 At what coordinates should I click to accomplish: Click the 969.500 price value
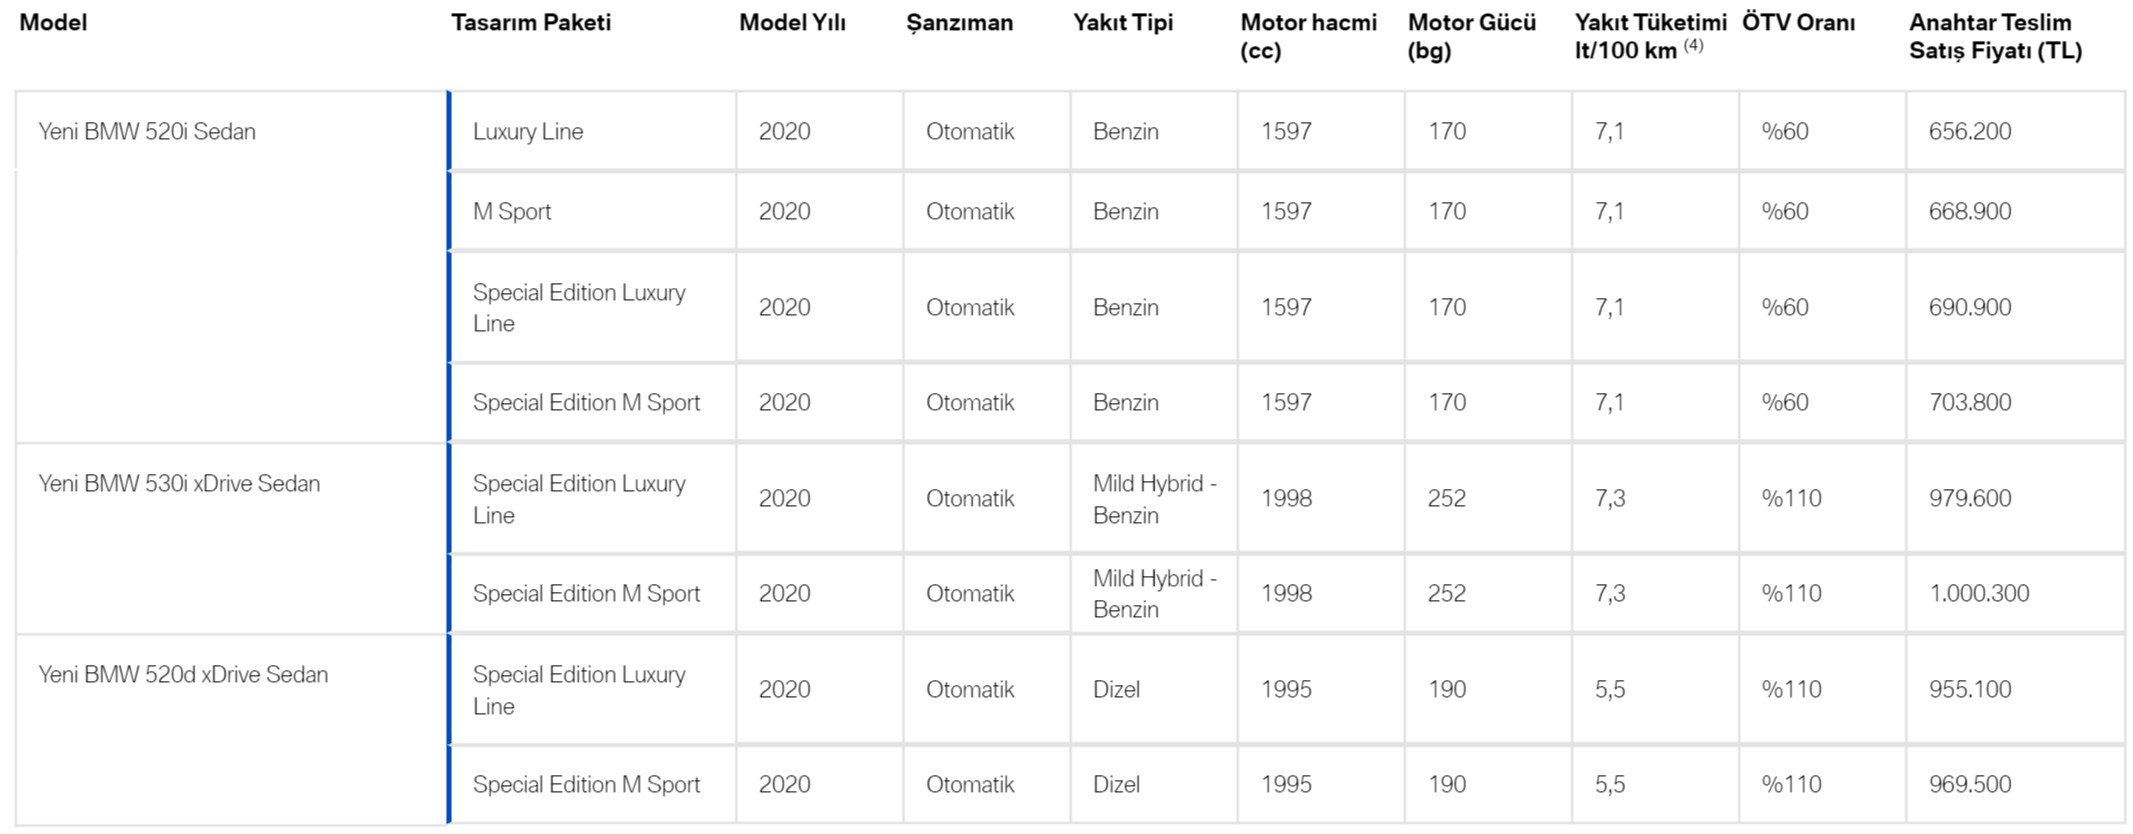click(x=1969, y=784)
